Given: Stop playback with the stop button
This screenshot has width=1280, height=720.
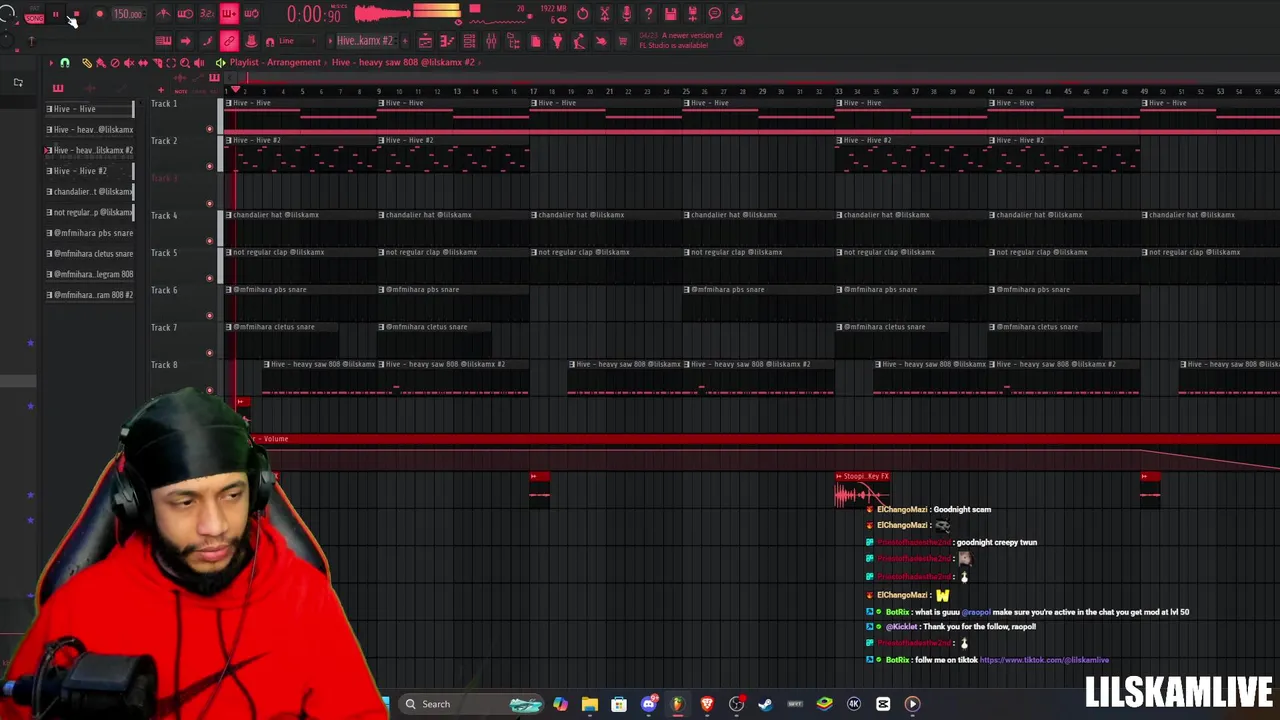Looking at the screenshot, I should (75, 15).
